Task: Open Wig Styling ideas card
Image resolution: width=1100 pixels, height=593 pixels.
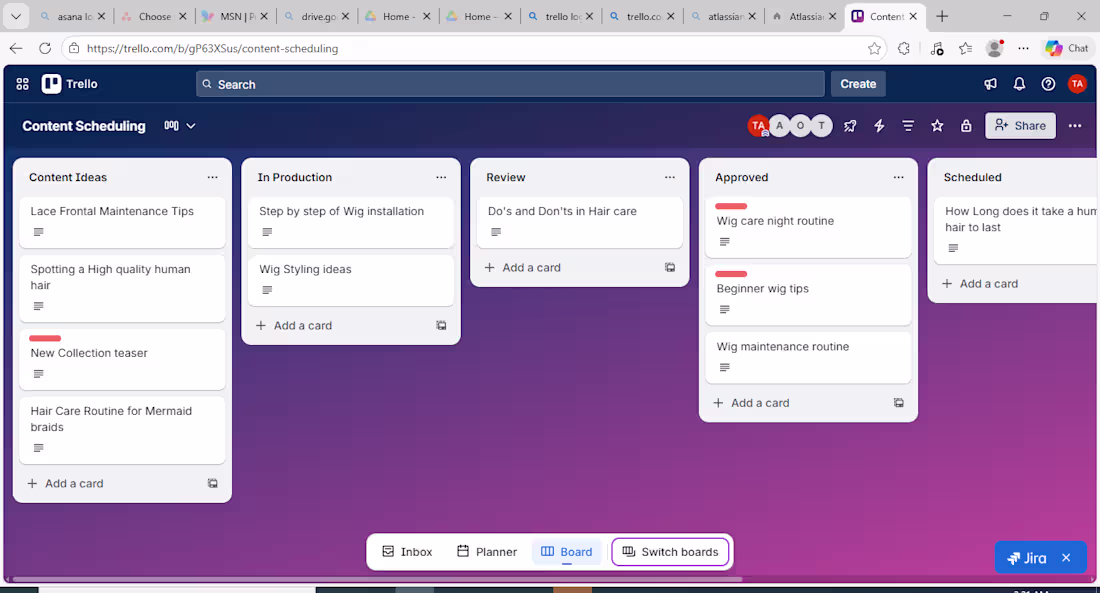Action: [351, 280]
